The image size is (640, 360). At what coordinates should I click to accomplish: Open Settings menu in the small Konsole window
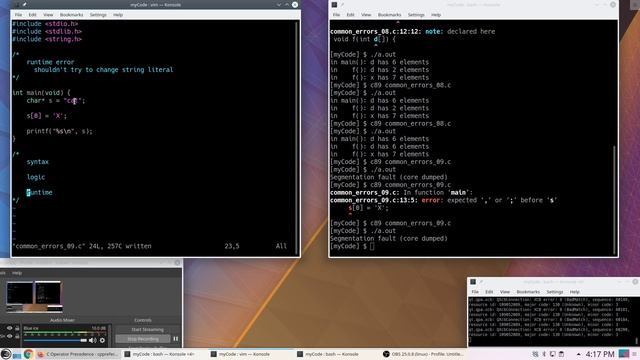(555, 292)
